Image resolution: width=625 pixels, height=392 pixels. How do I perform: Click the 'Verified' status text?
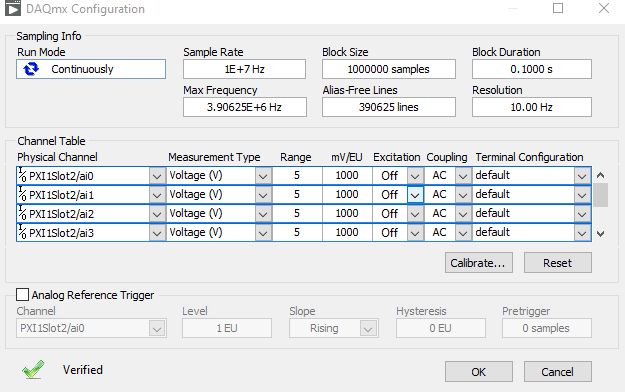83,370
